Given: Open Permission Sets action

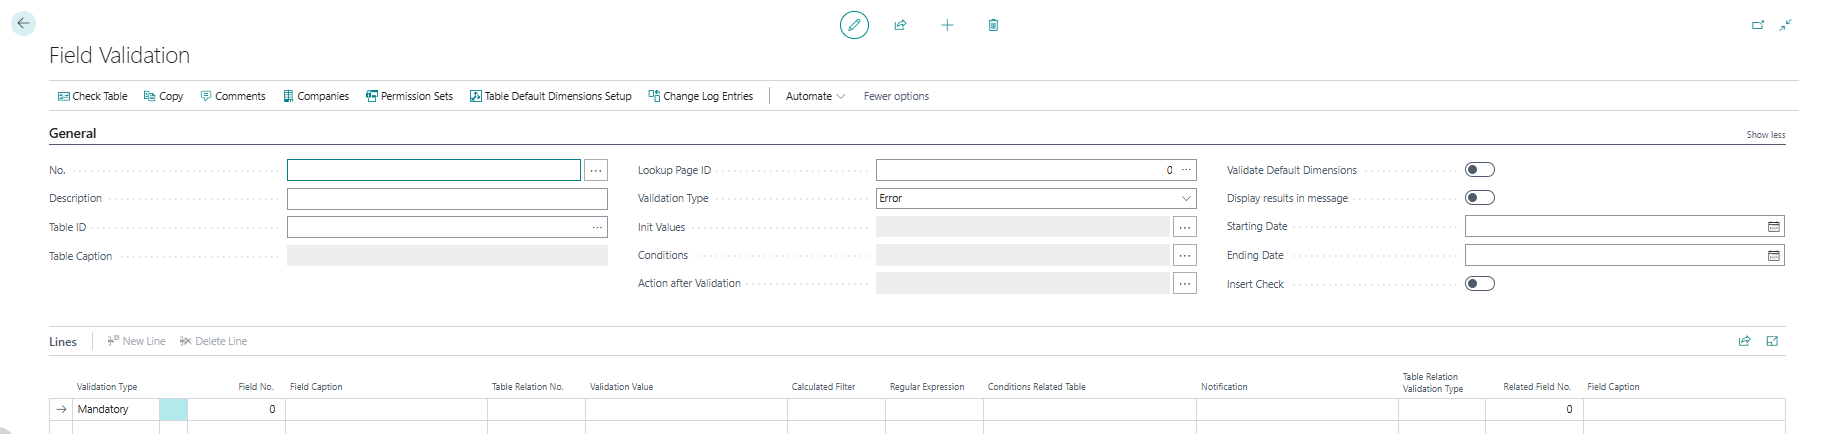Looking at the screenshot, I should (409, 96).
